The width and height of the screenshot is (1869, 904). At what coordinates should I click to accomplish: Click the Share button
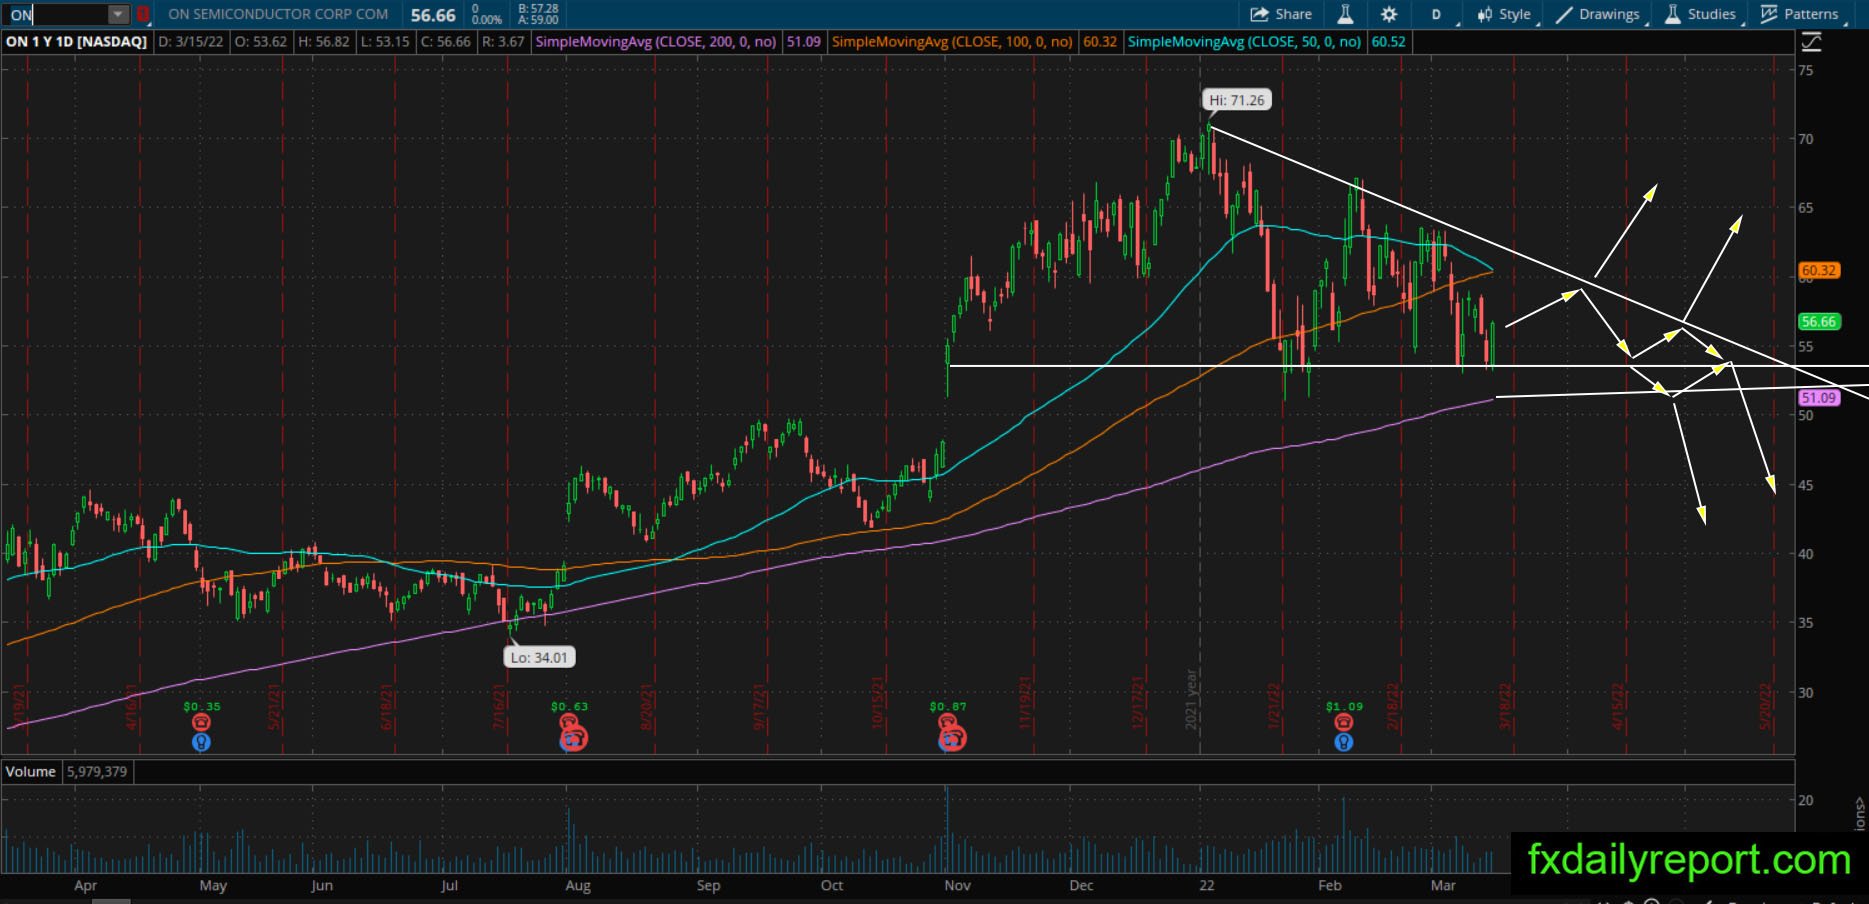click(1281, 14)
